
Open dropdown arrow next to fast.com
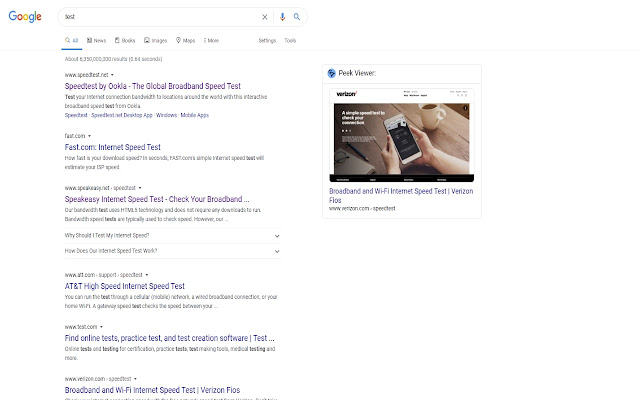(89, 136)
